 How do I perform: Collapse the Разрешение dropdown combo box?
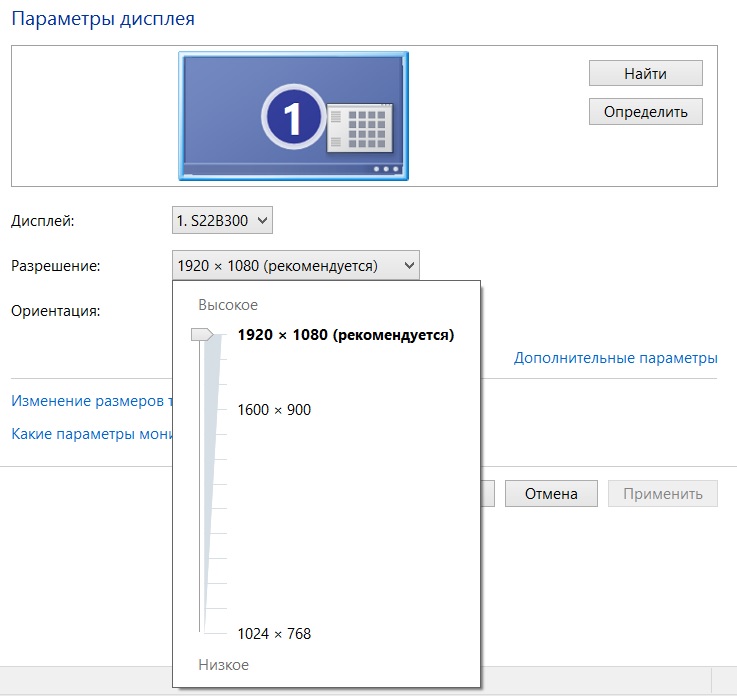(x=296, y=265)
